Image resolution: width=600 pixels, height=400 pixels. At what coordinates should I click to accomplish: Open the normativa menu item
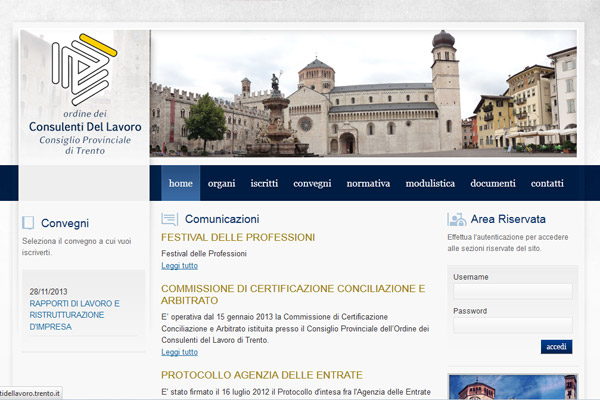pos(368,184)
